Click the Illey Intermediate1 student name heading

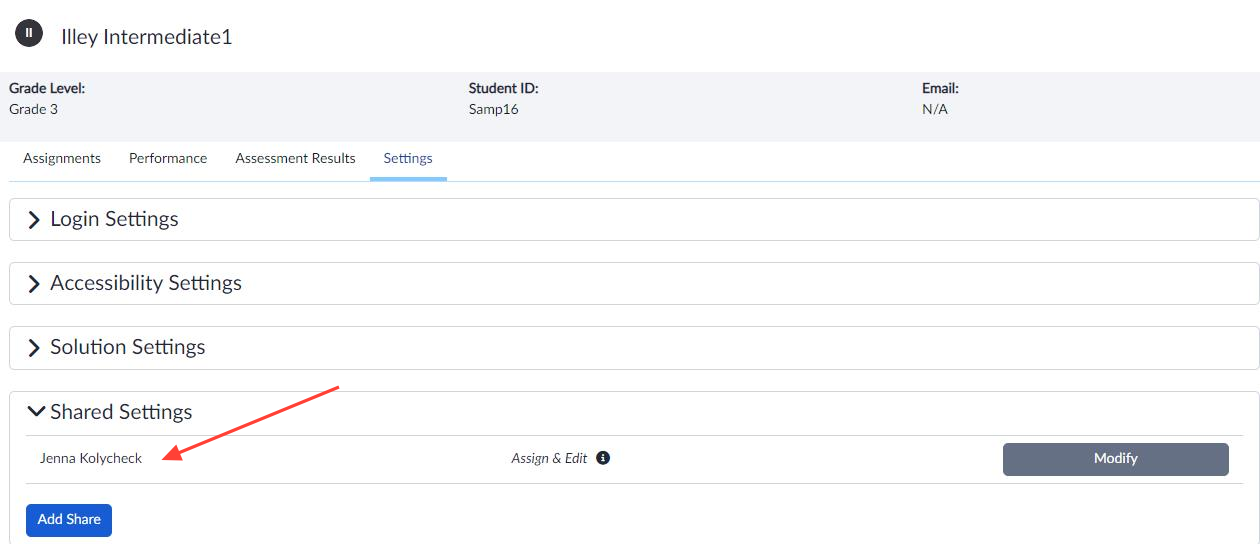click(146, 37)
